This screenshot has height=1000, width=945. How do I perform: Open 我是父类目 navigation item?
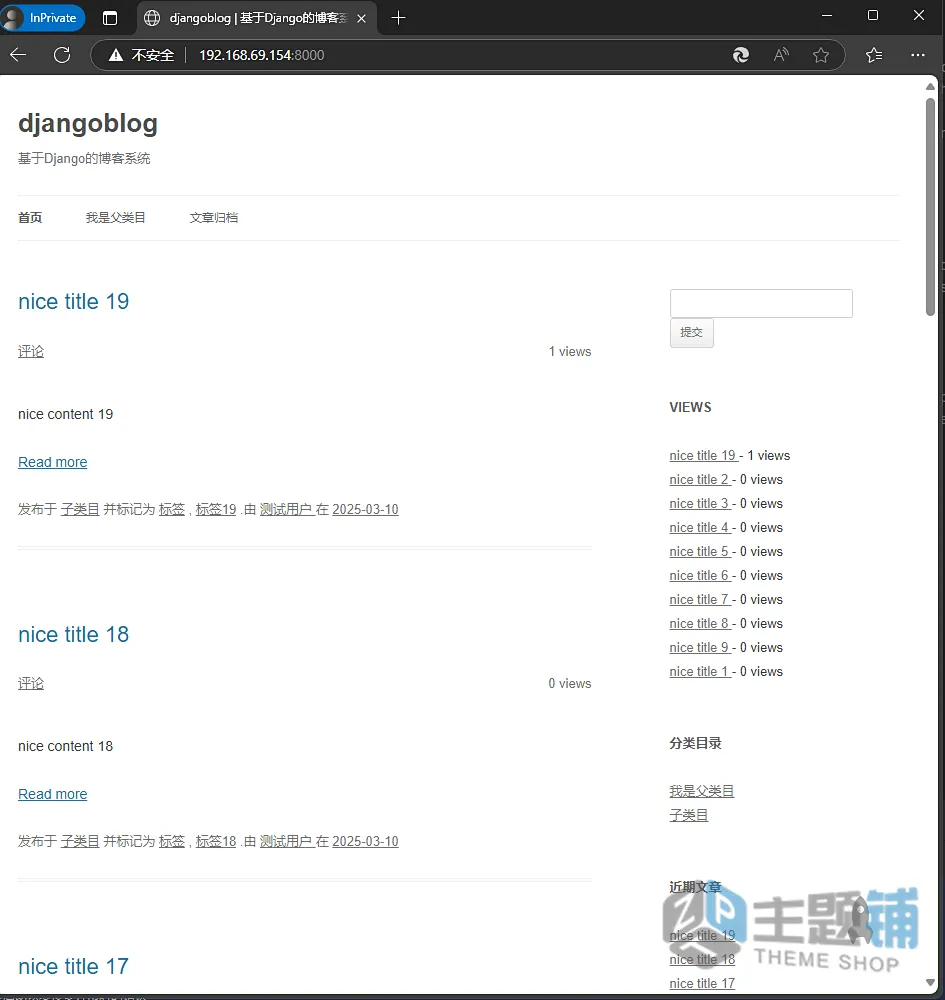(x=115, y=218)
